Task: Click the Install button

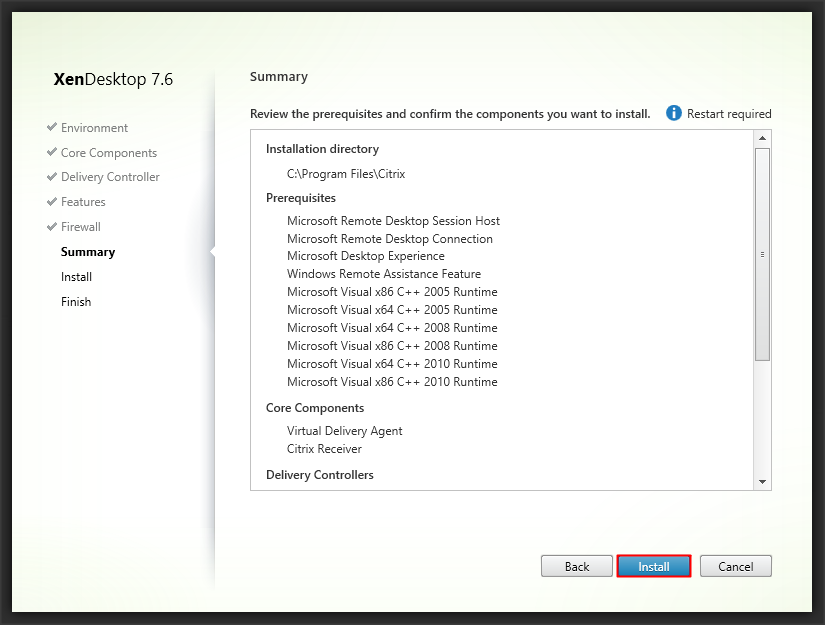Action: (654, 566)
